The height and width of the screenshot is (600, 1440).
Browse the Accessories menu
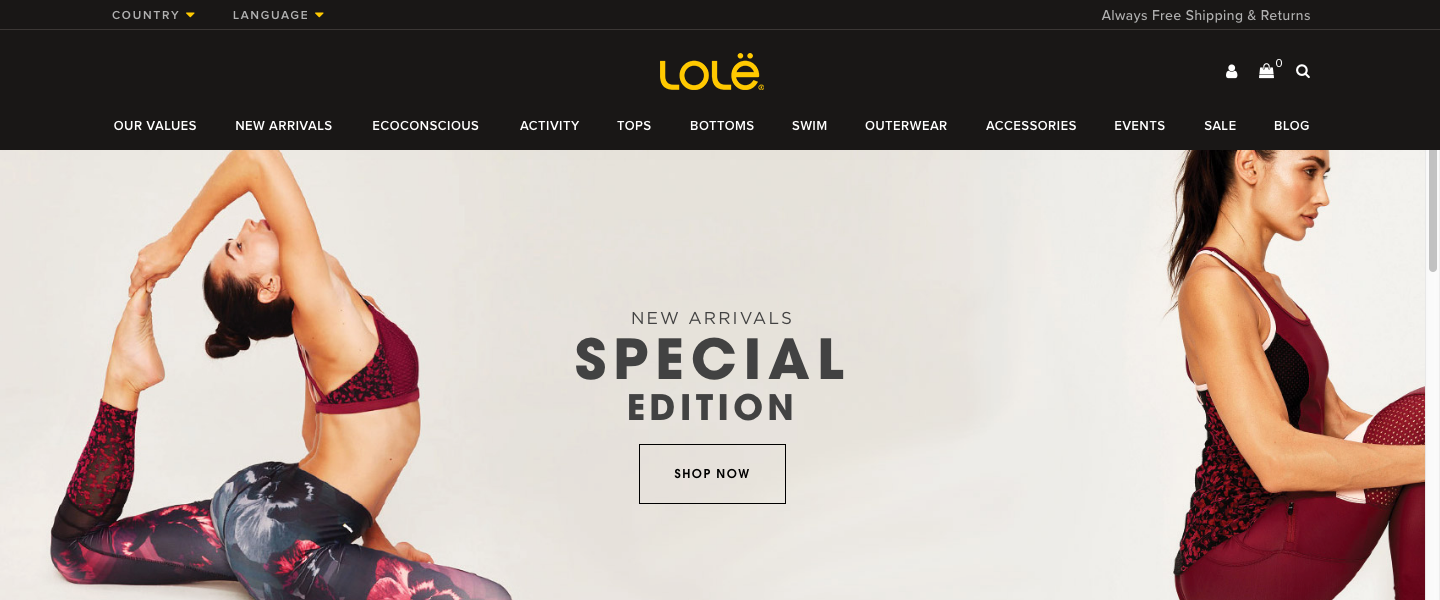point(1031,126)
